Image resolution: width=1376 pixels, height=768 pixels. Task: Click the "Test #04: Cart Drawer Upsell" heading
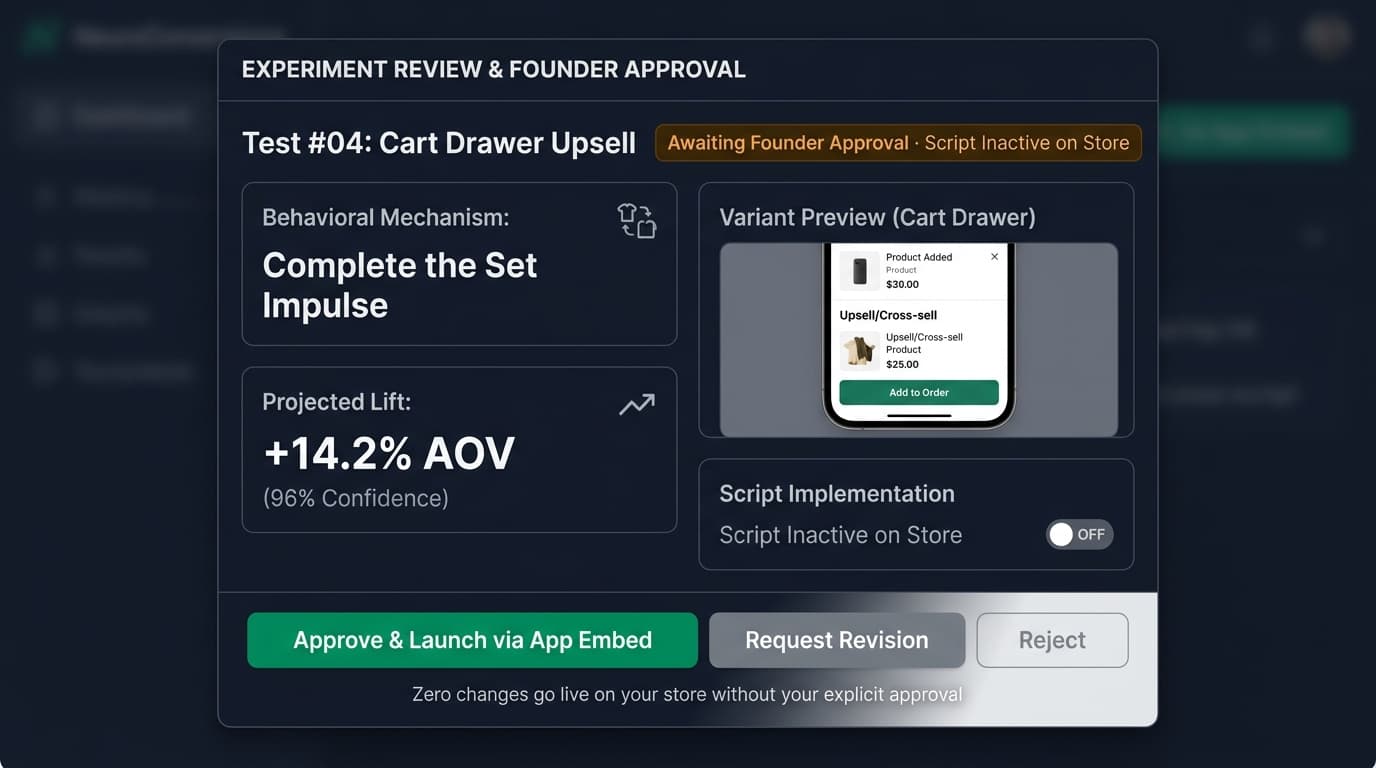click(x=439, y=143)
